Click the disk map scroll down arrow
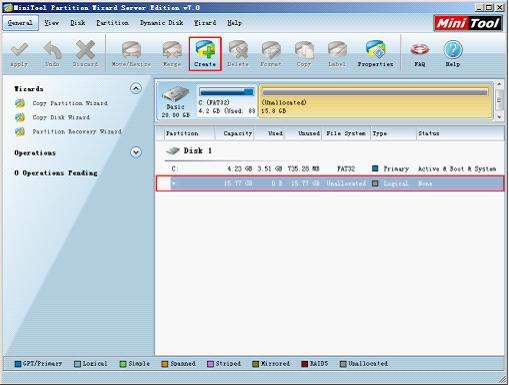 (499, 117)
